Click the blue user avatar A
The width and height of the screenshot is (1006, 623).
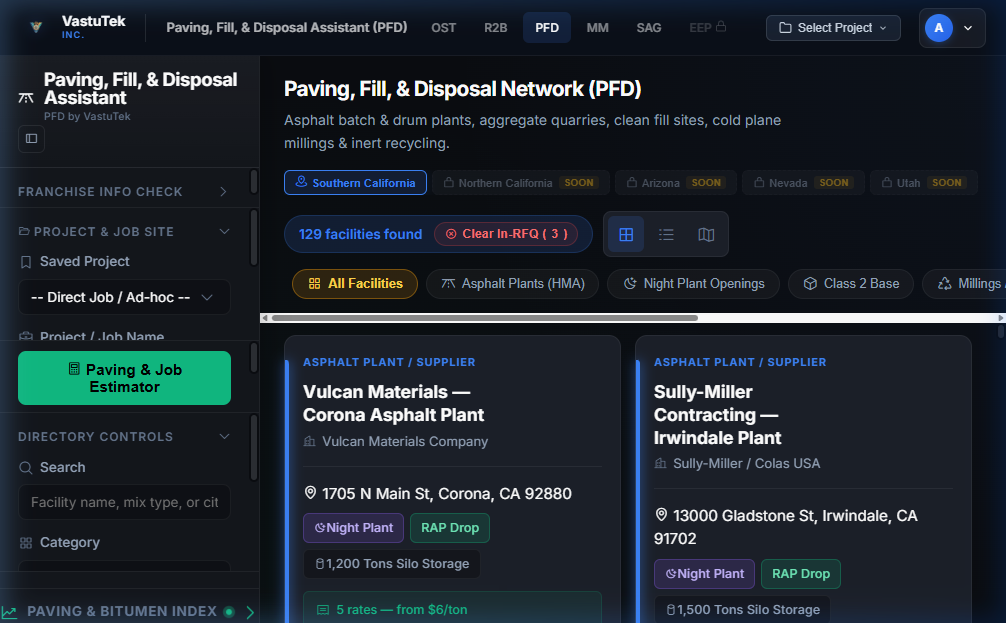pos(939,28)
